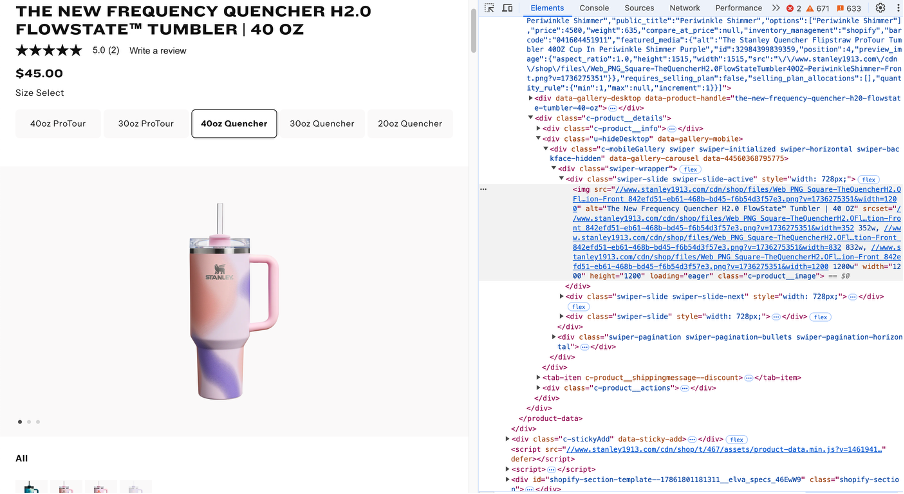
Task: Switch to the Elements tab
Action: coord(547,8)
